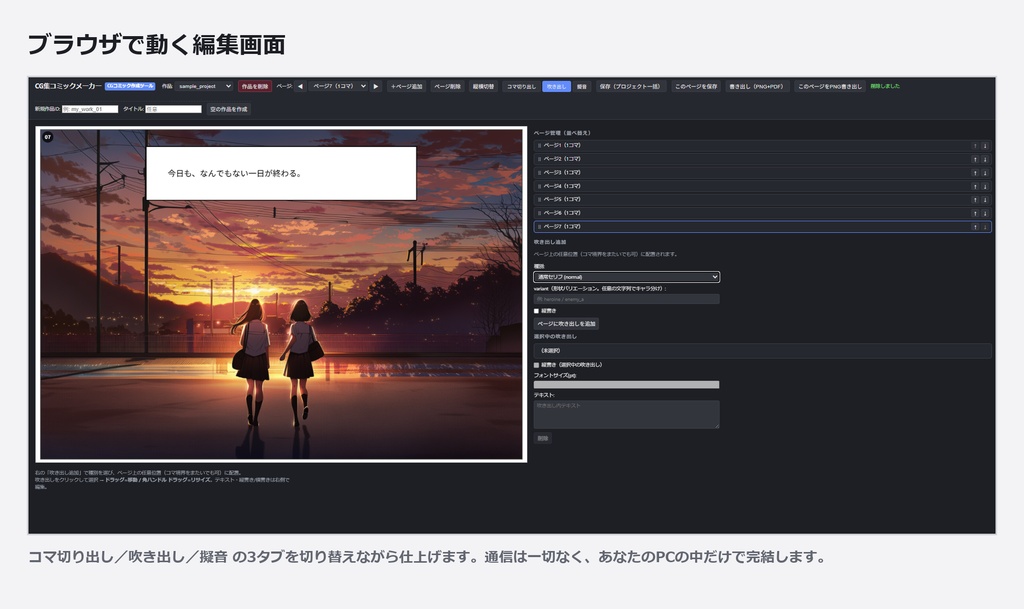
Task: Click the 空の作品を作成 button
Action: point(229,109)
